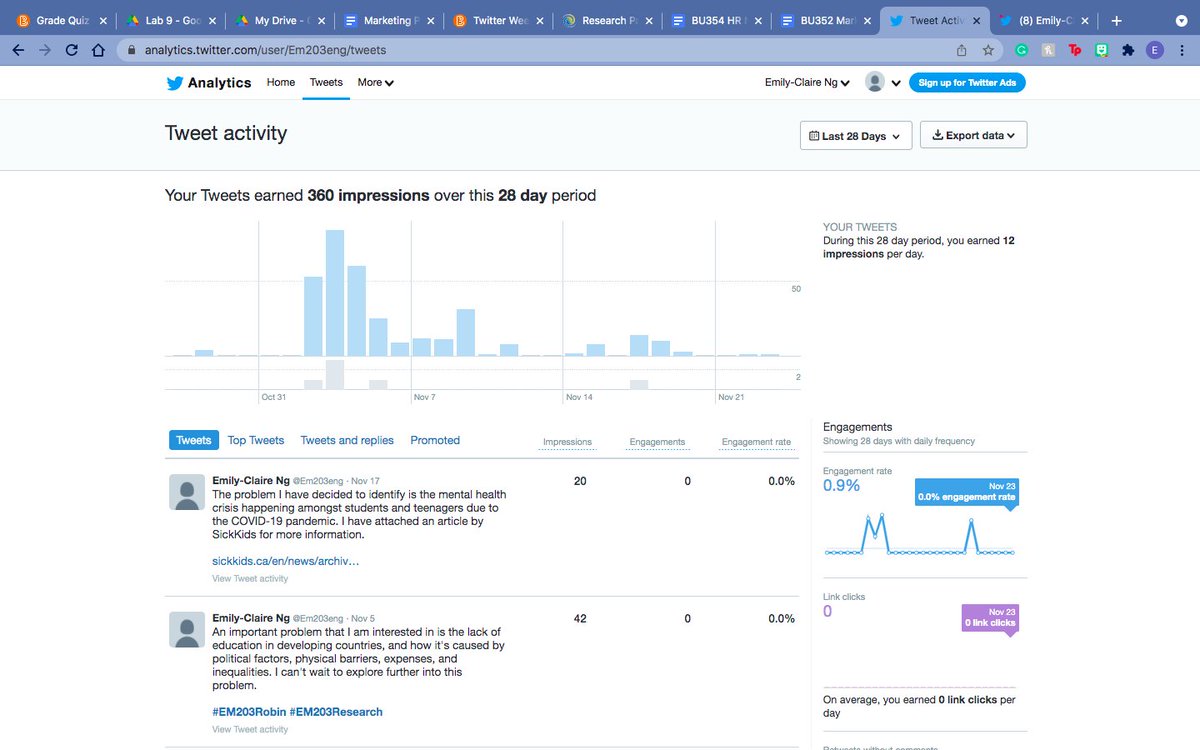
Task: Click the red Tp extension icon
Action: (x=1075, y=50)
